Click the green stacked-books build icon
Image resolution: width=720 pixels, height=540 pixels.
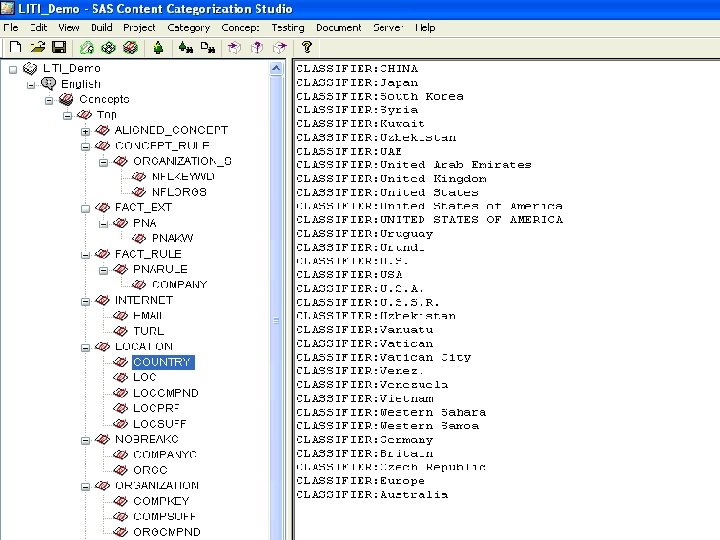tap(108, 47)
